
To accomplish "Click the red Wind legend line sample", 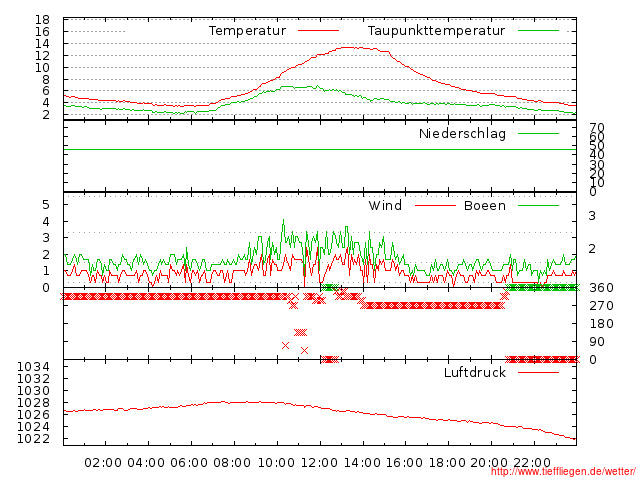I will click(435, 205).
